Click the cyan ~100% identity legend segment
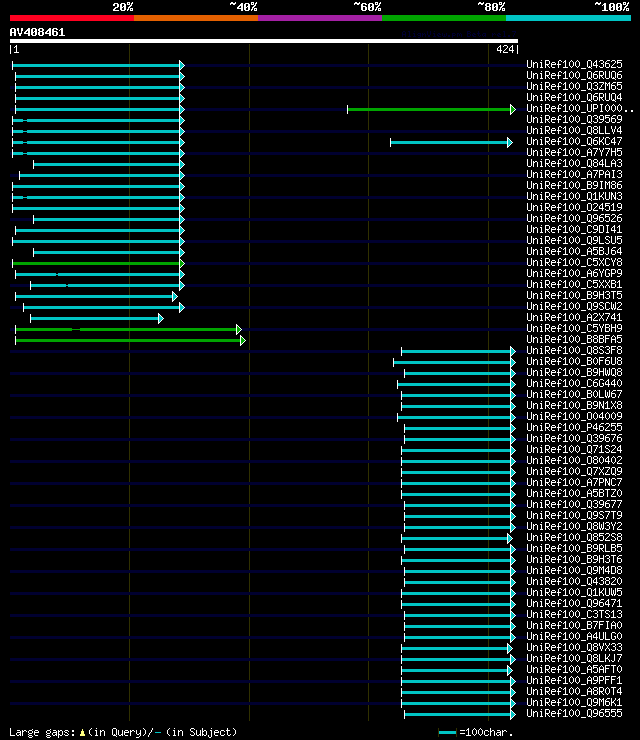Screen dimensions: 640x740 click(x=568, y=18)
